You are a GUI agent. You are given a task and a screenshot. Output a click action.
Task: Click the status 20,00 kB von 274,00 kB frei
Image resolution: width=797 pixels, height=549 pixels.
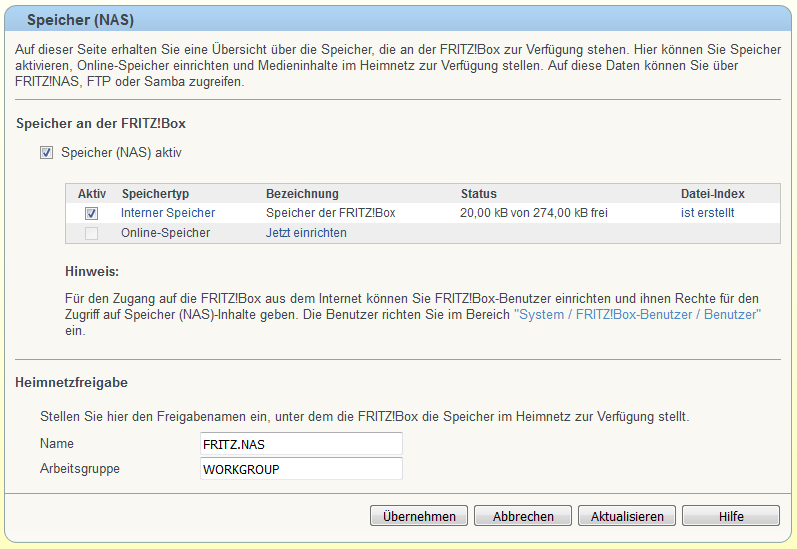534,212
